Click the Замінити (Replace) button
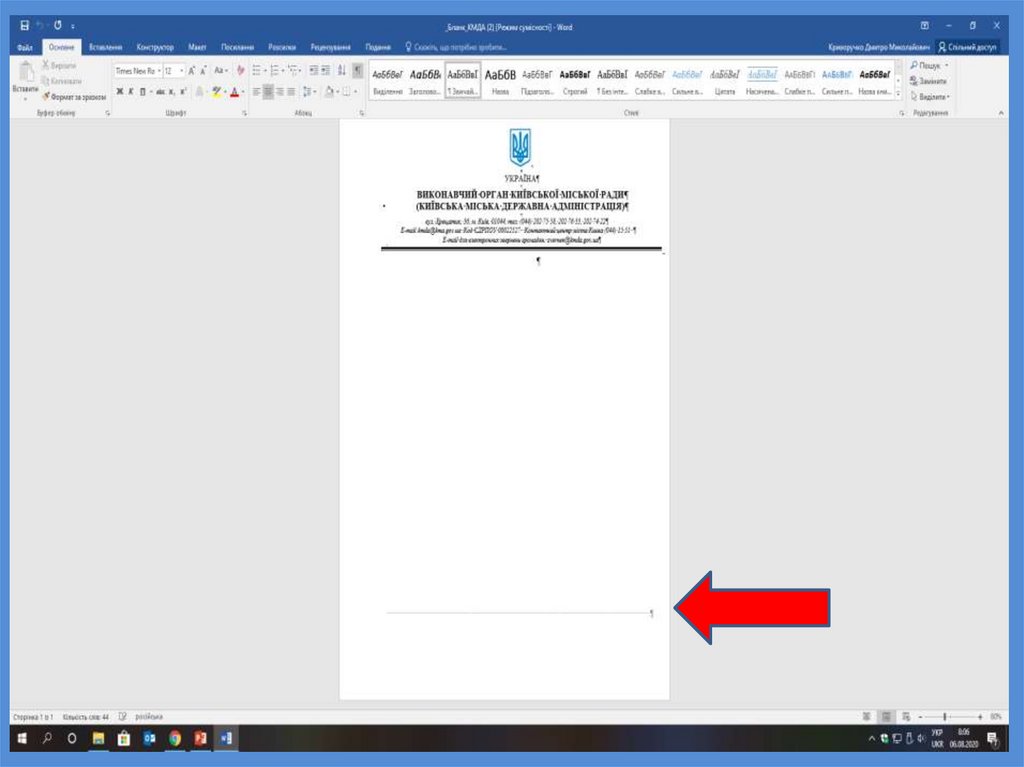Viewport: 1024px width, 767px height. coord(932,81)
